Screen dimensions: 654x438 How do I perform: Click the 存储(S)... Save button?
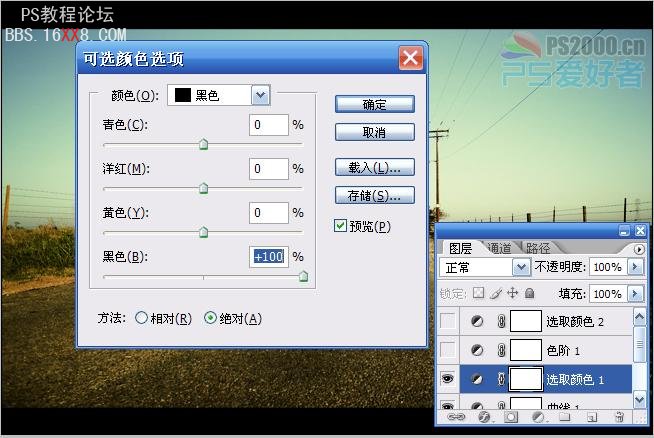tap(375, 195)
